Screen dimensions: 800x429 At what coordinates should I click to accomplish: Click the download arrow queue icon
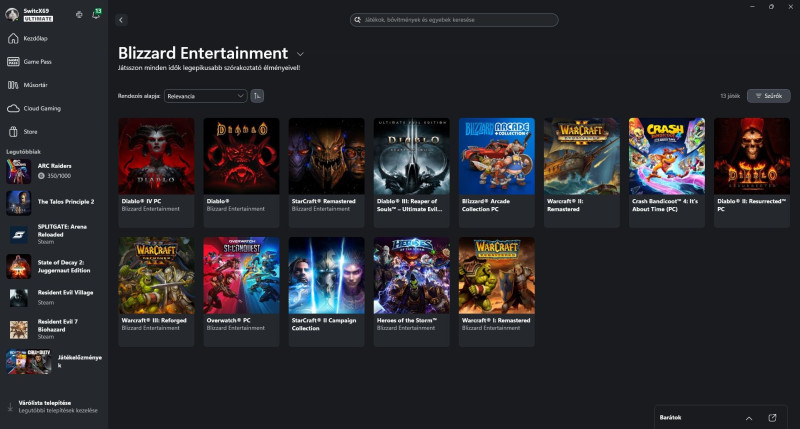tap(10, 407)
